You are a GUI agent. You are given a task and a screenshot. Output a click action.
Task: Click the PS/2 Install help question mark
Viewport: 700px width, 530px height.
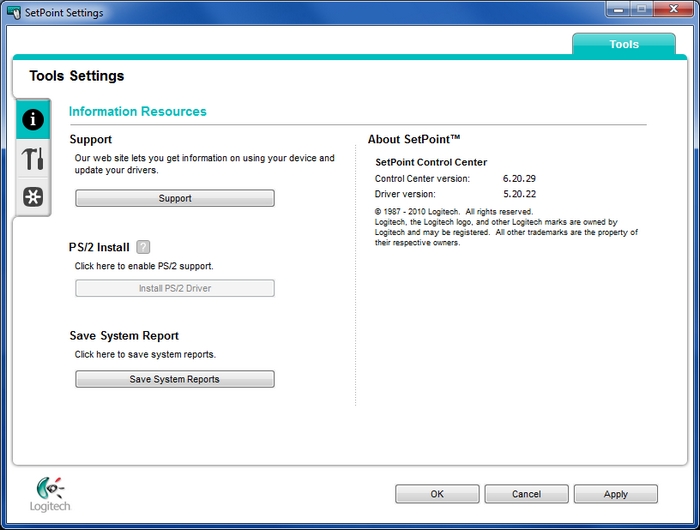click(143, 247)
